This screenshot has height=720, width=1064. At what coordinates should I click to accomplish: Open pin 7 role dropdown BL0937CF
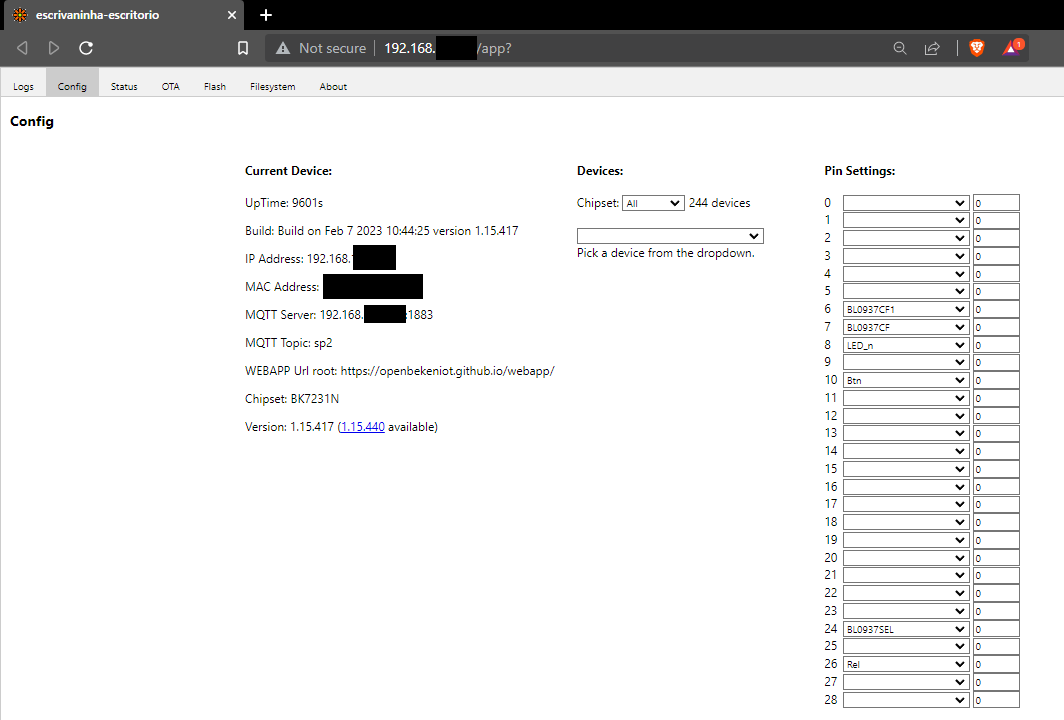pyautogui.click(x=906, y=327)
